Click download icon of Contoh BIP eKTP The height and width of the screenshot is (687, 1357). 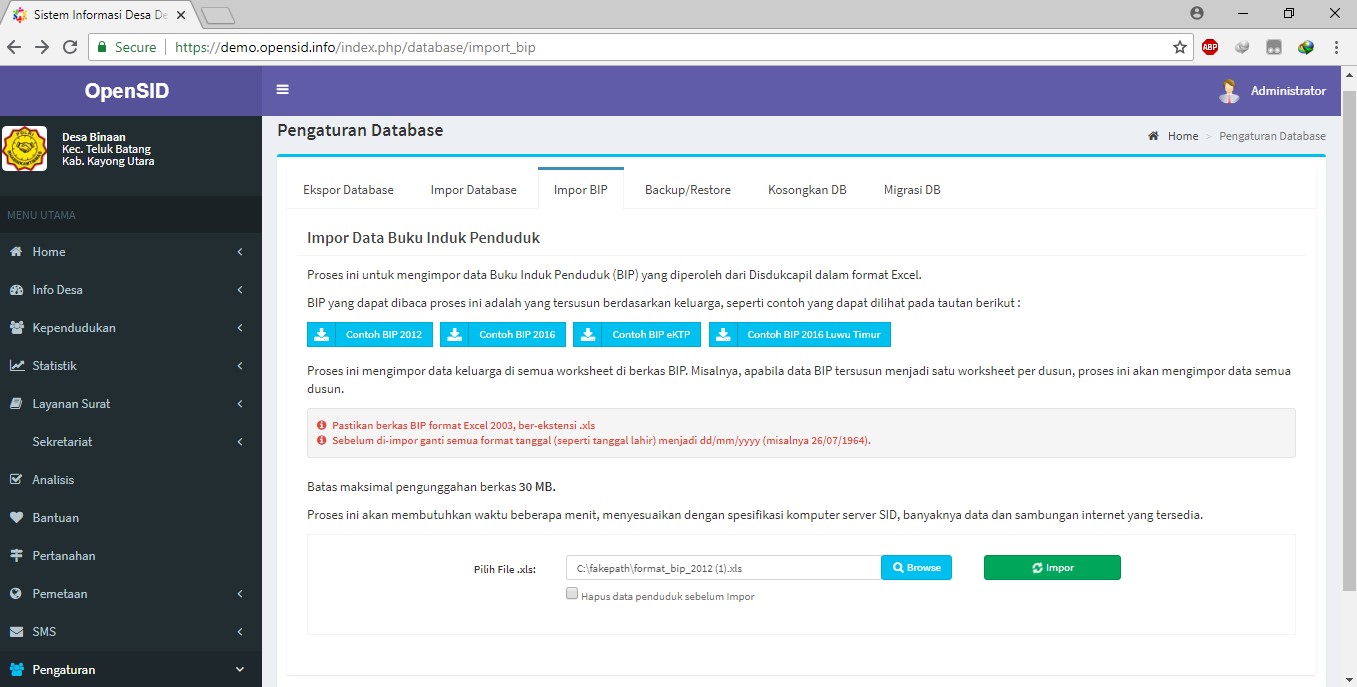587,335
